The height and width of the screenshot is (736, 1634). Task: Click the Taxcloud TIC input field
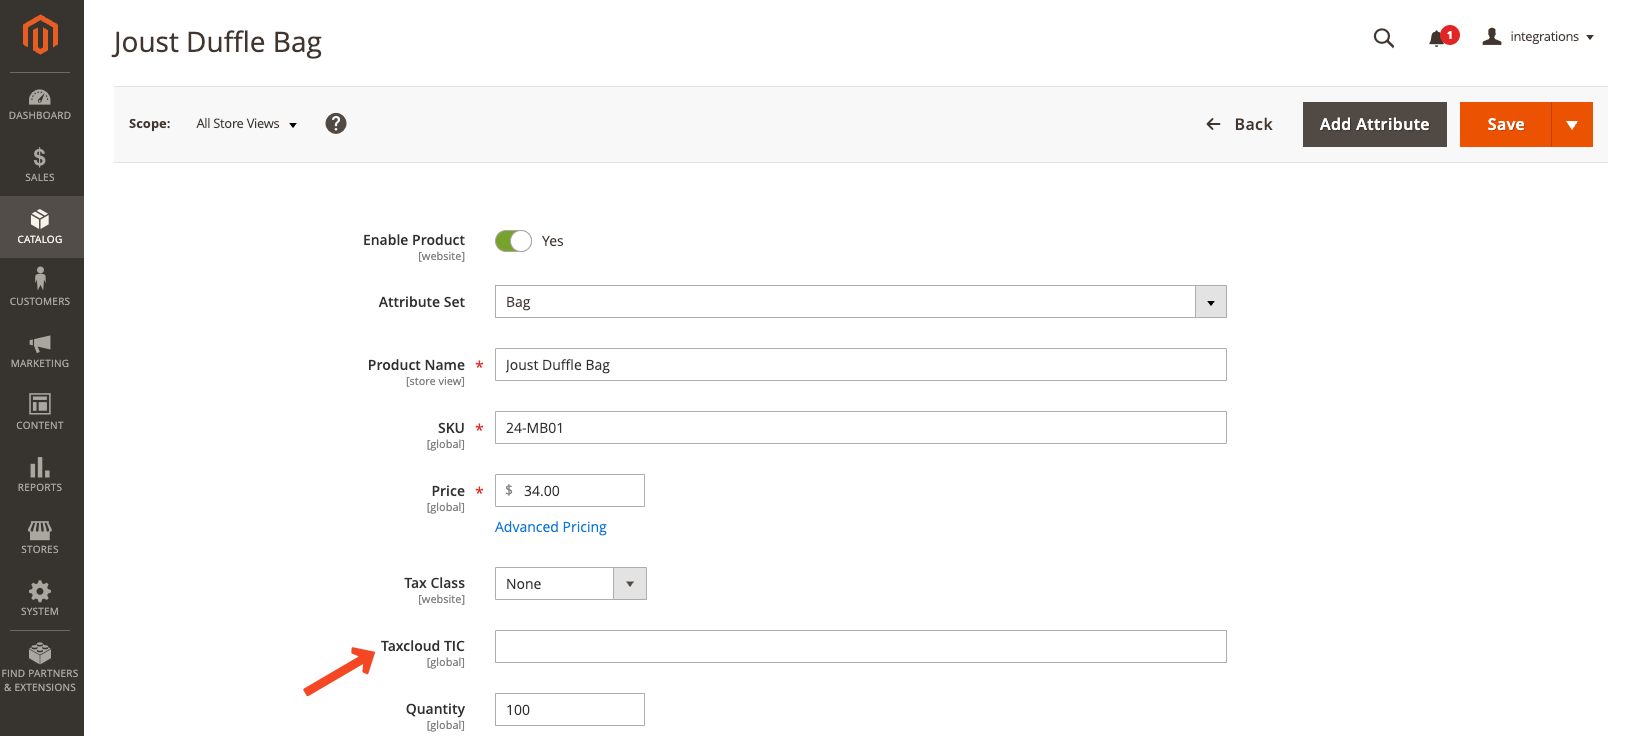(861, 647)
